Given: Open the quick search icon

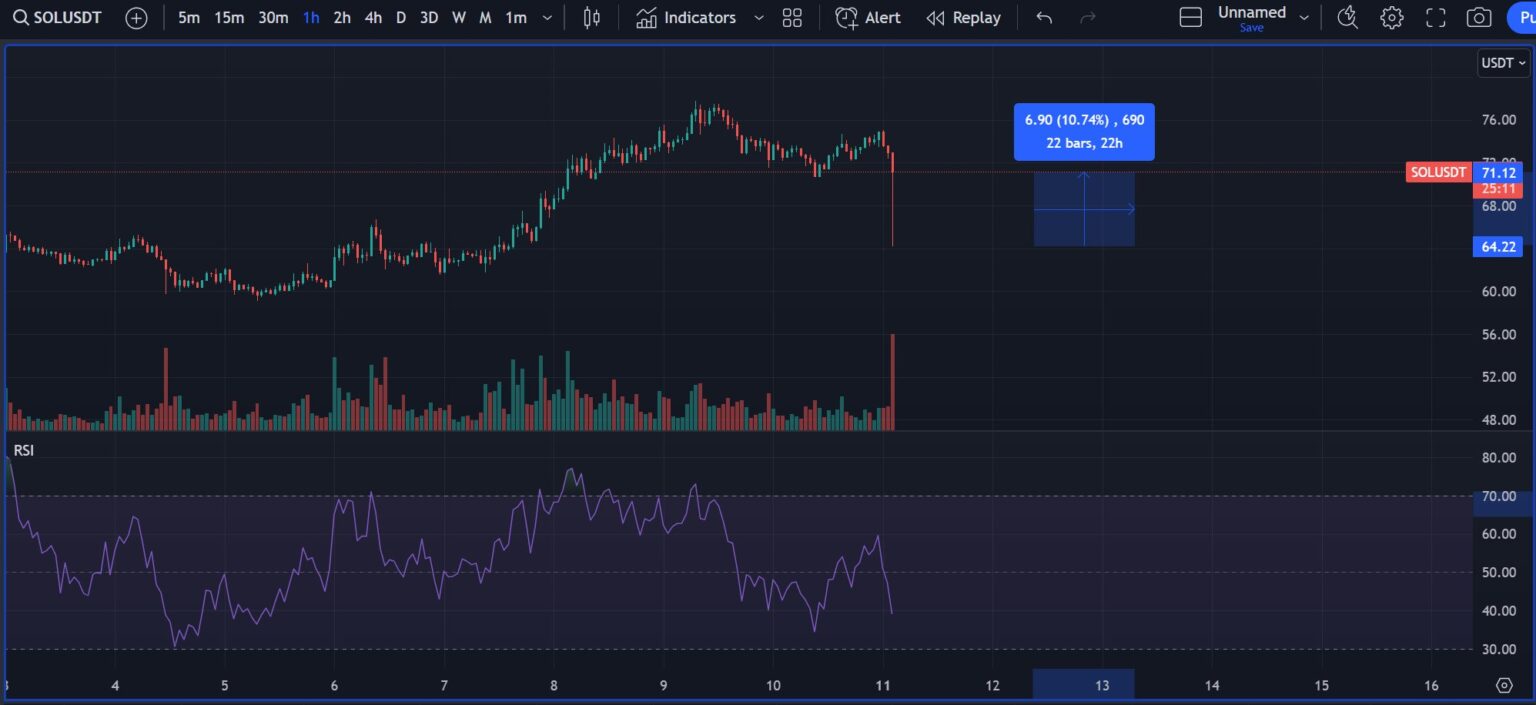Looking at the screenshot, I should pyautogui.click(x=1348, y=18).
